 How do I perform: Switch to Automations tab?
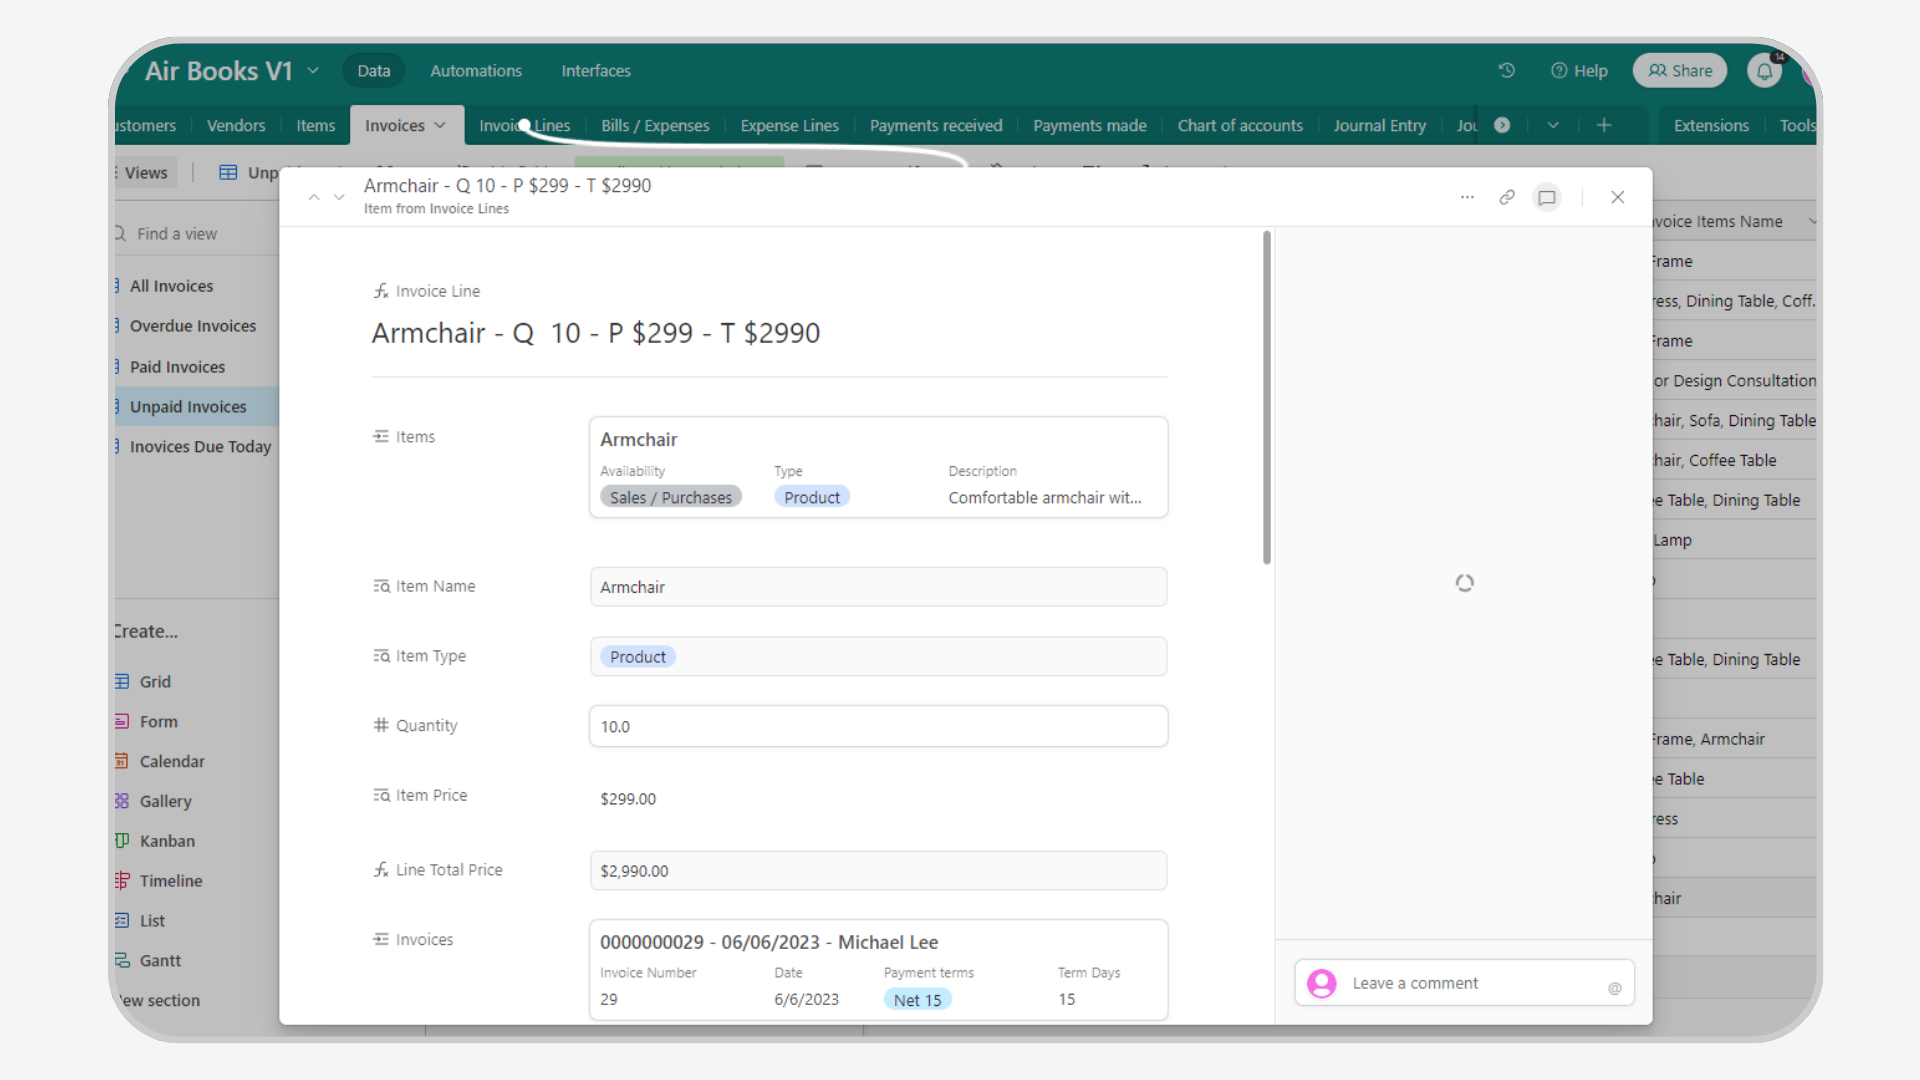(476, 70)
